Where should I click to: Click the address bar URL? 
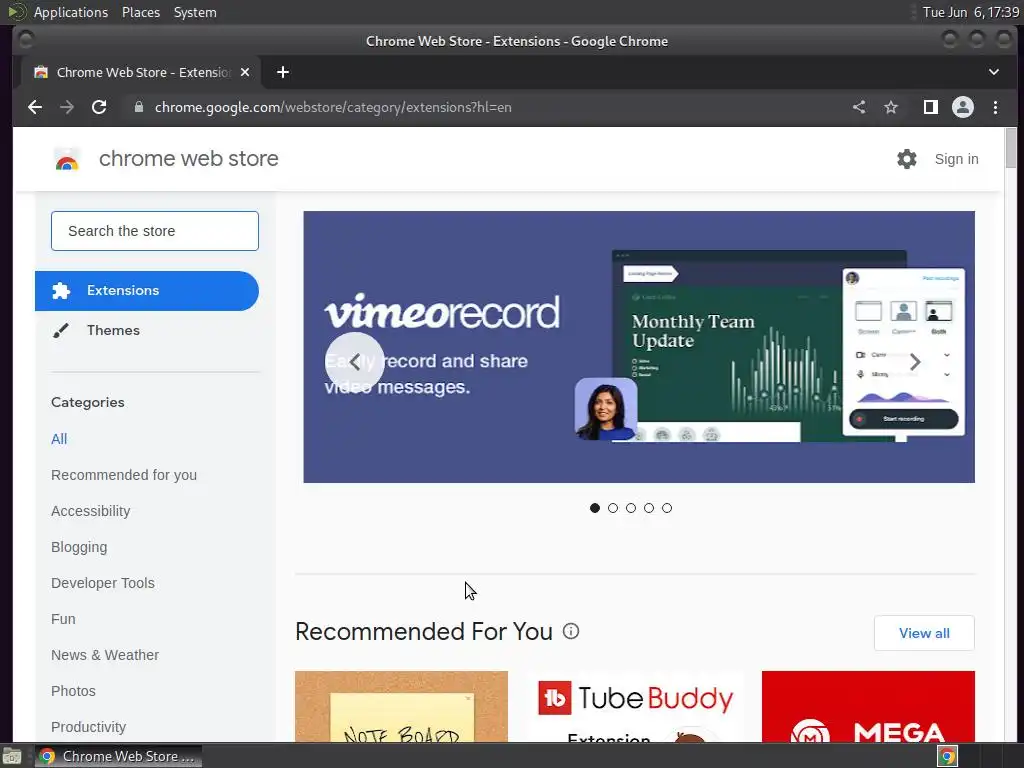coord(333,107)
